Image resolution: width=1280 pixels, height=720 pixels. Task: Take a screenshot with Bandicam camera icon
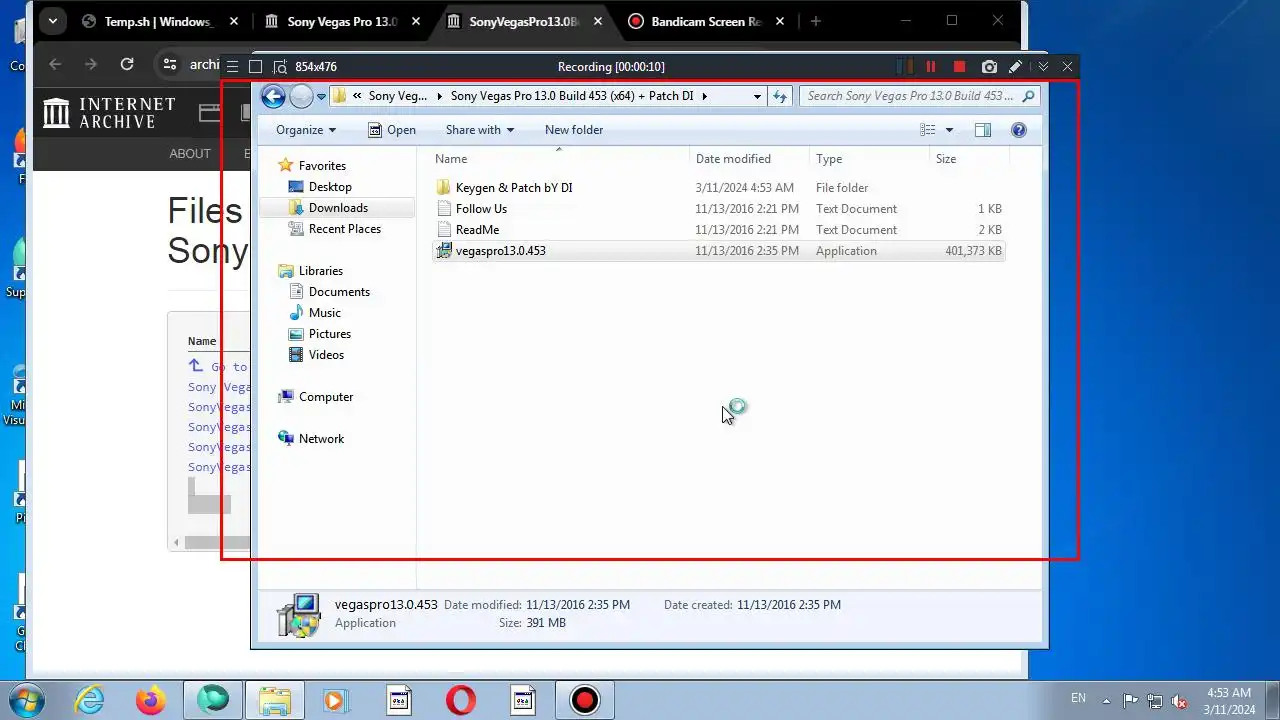(989, 67)
